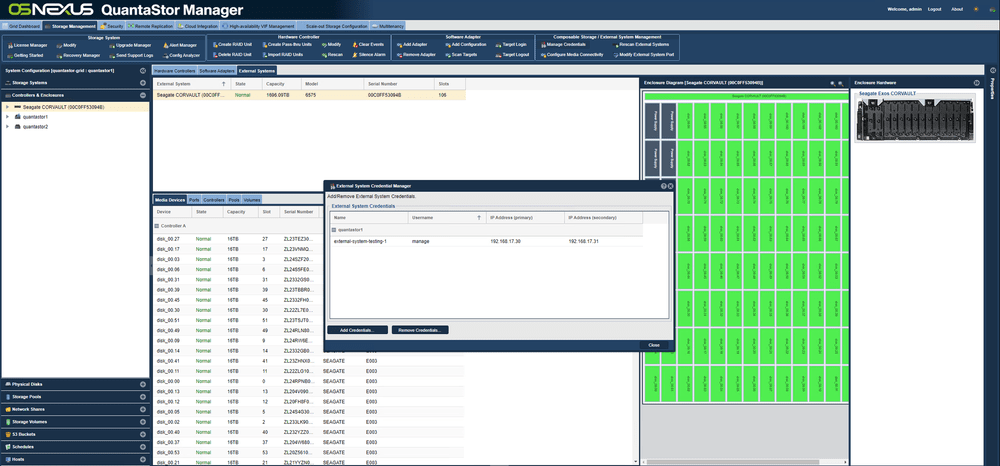This screenshot has height=466, width=1000.
Task: Switch to the Grid Dashboard tab
Action: pos(21,26)
